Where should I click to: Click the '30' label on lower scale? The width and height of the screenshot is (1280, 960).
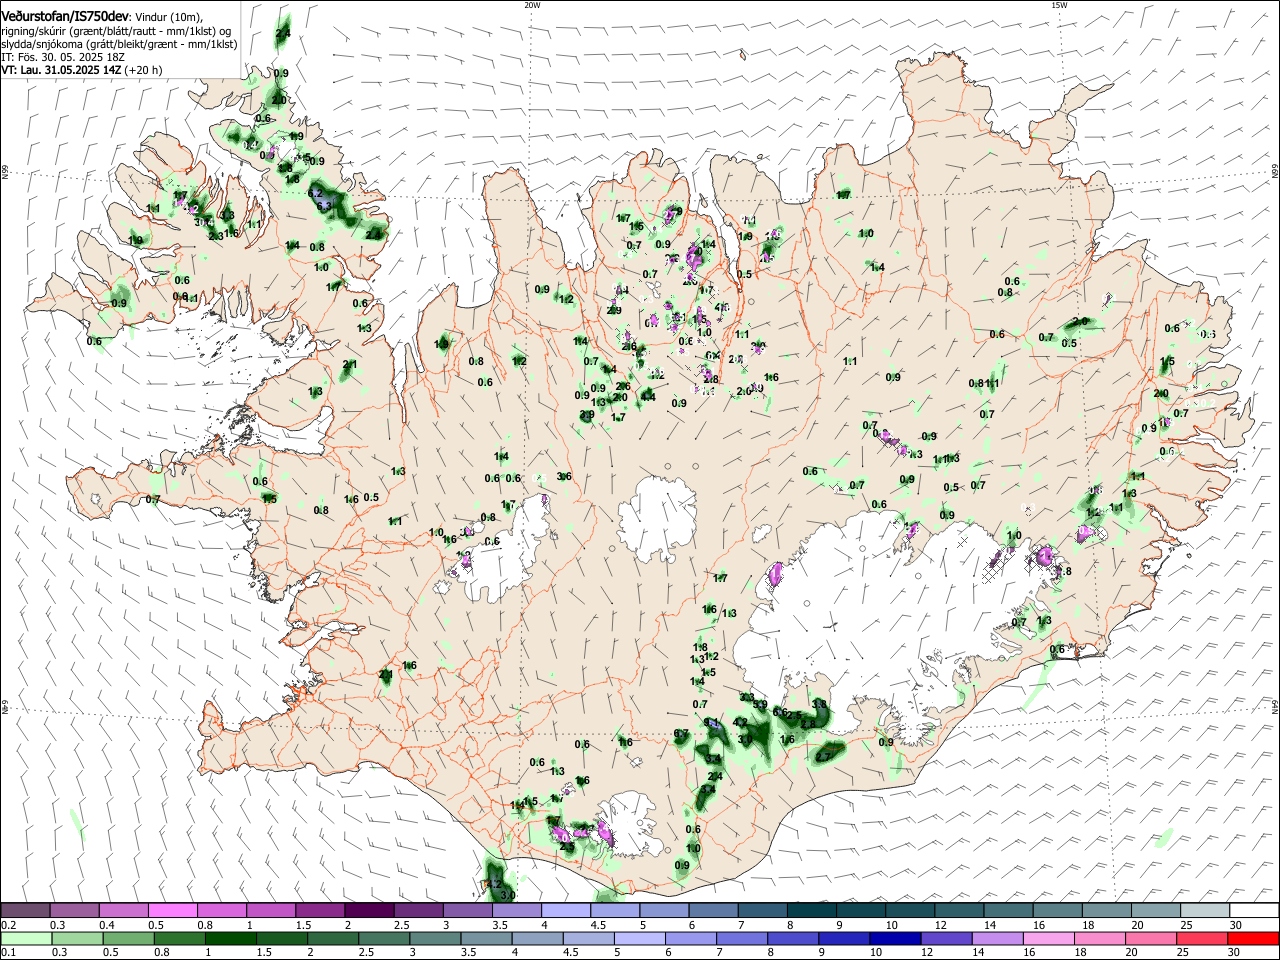pyautogui.click(x=1234, y=952)
